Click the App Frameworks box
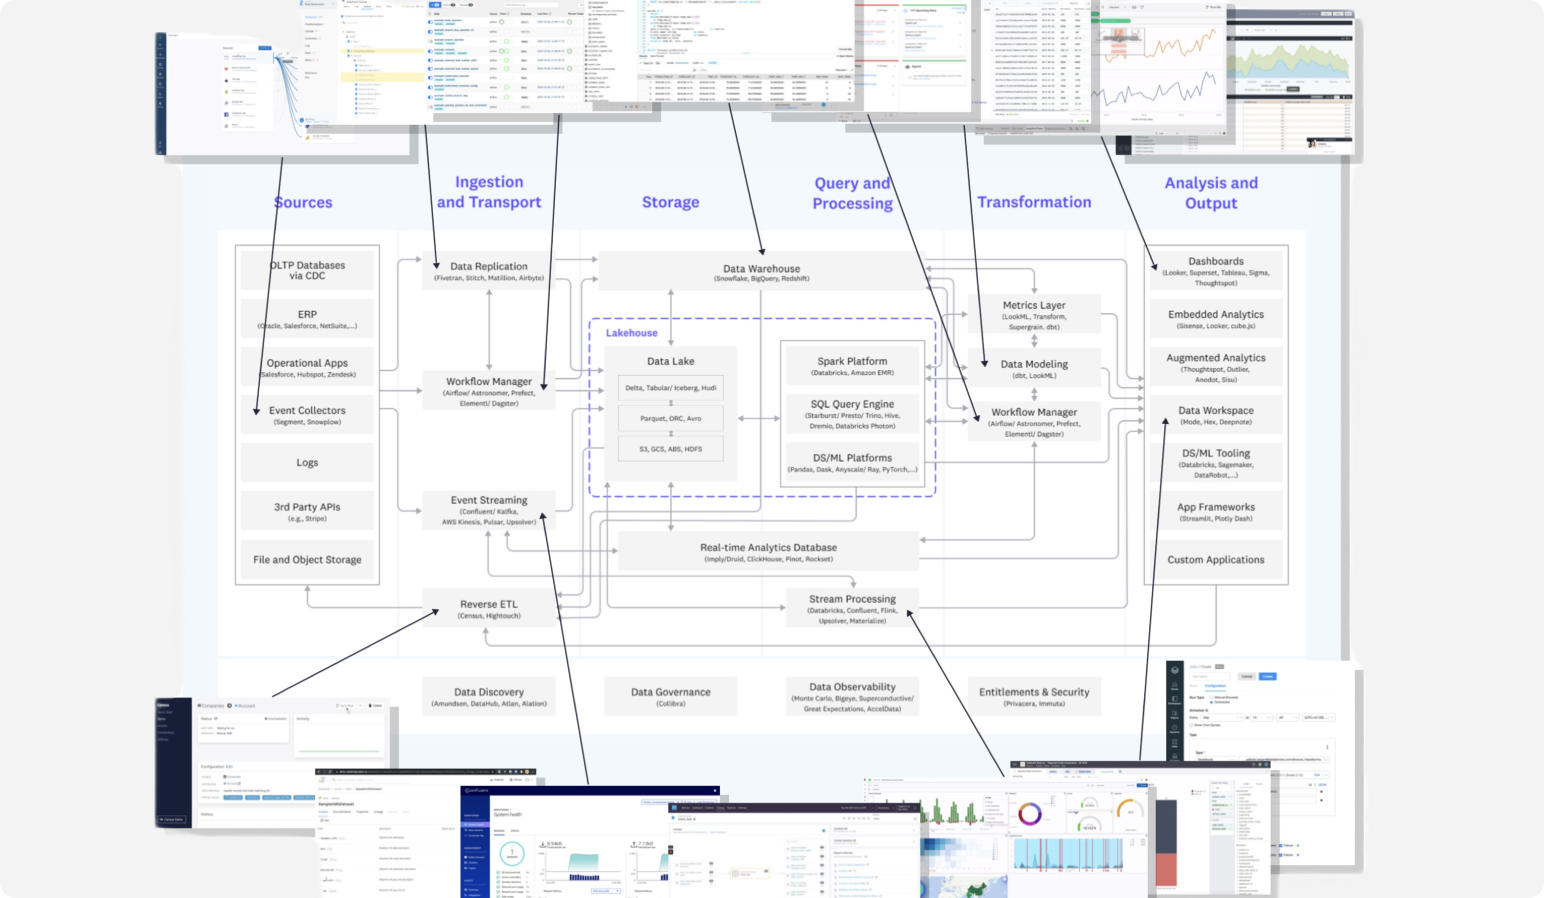 [1216, 511]
